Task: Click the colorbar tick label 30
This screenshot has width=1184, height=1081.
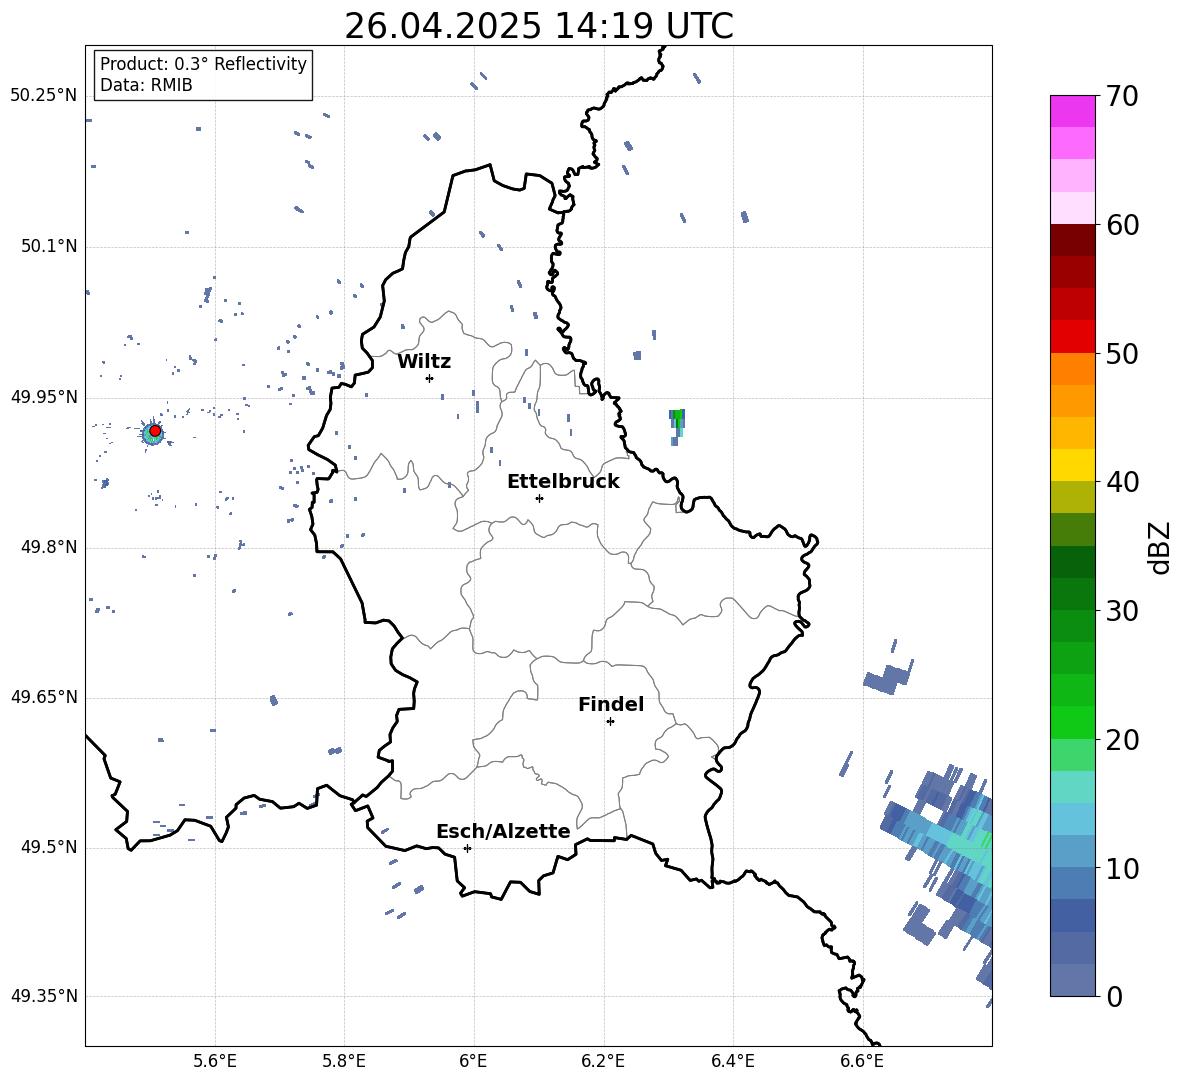Action: [x=1122, y=611]
